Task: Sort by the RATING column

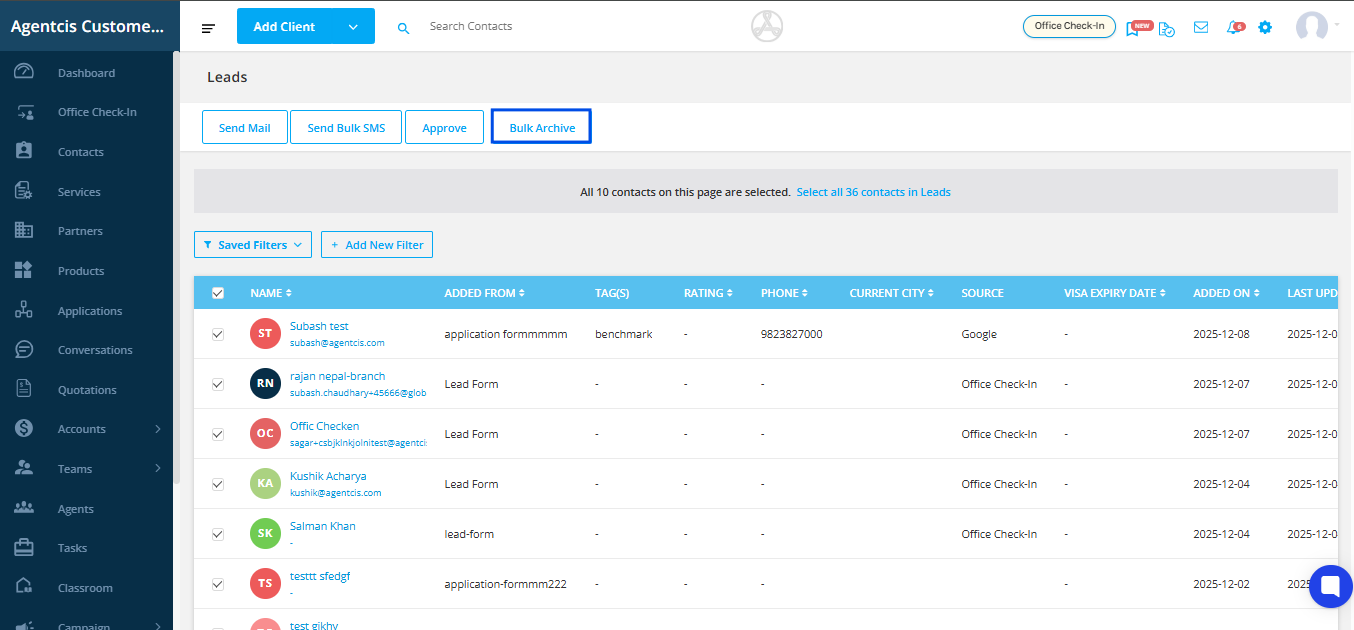Action: (708, 293)
